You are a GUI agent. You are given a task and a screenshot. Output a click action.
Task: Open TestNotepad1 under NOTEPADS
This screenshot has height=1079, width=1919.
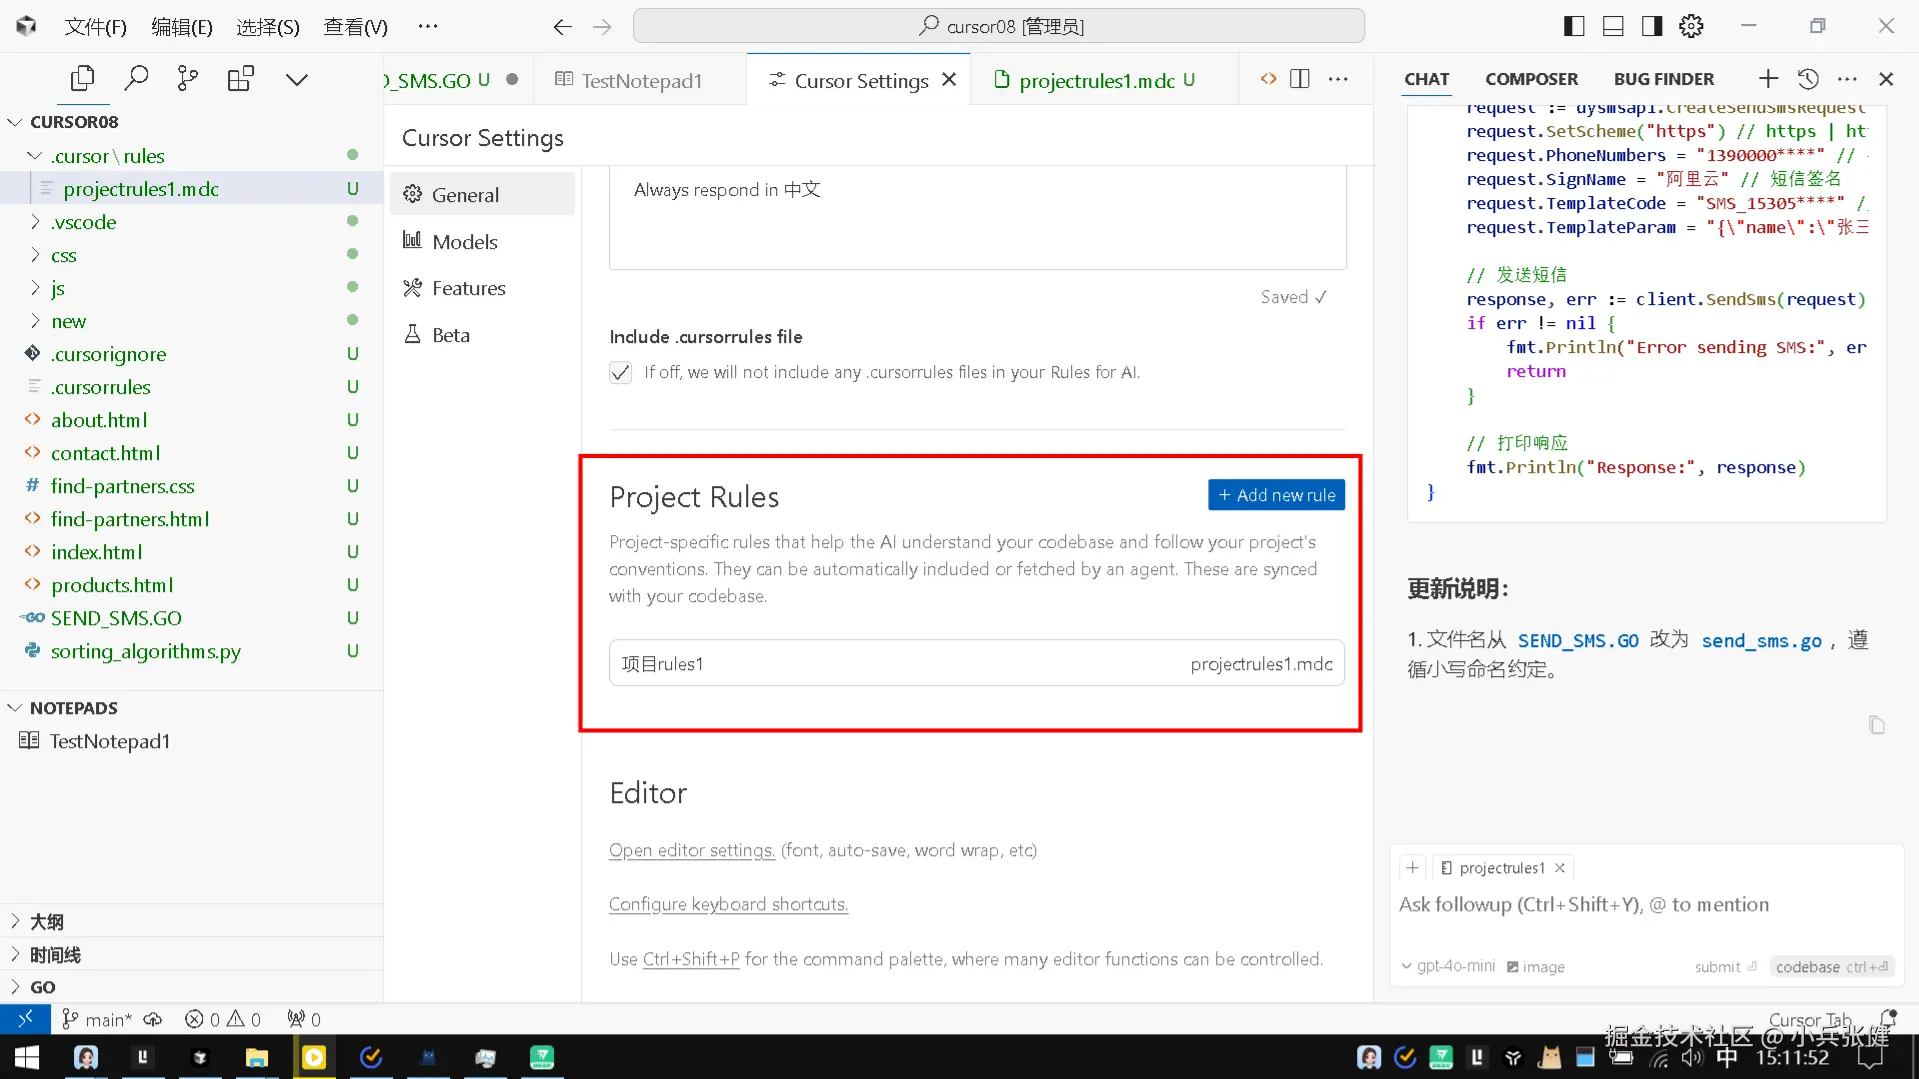[192, 741]
